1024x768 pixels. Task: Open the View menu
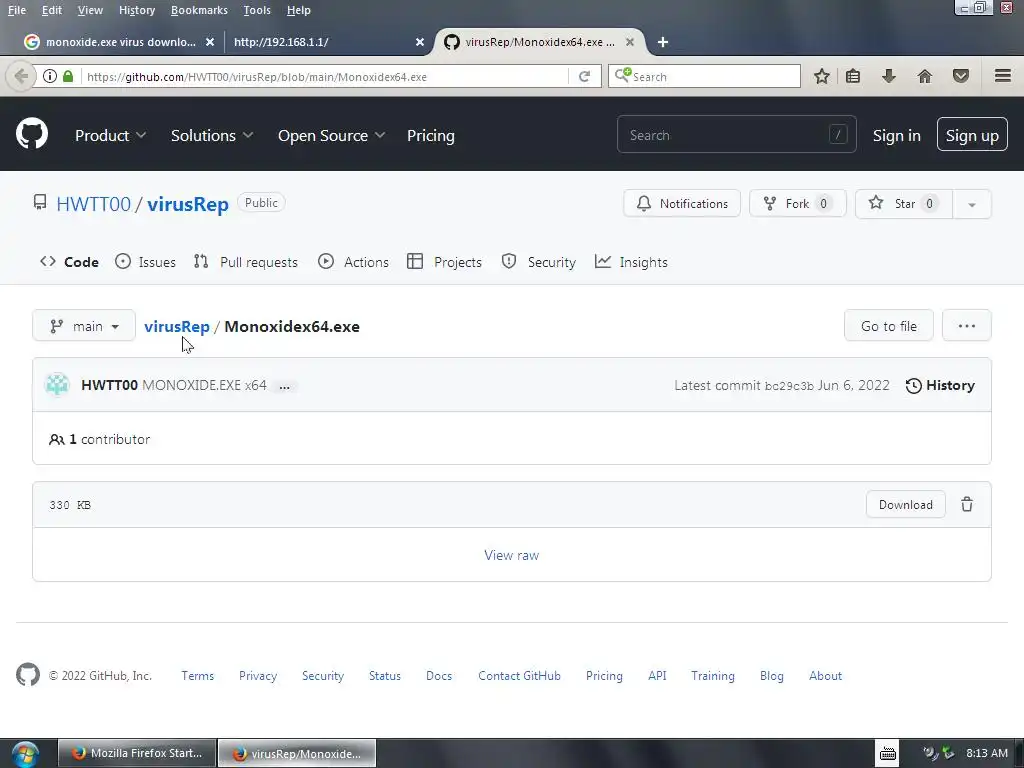pyautogui.click(x=90, y=10)
